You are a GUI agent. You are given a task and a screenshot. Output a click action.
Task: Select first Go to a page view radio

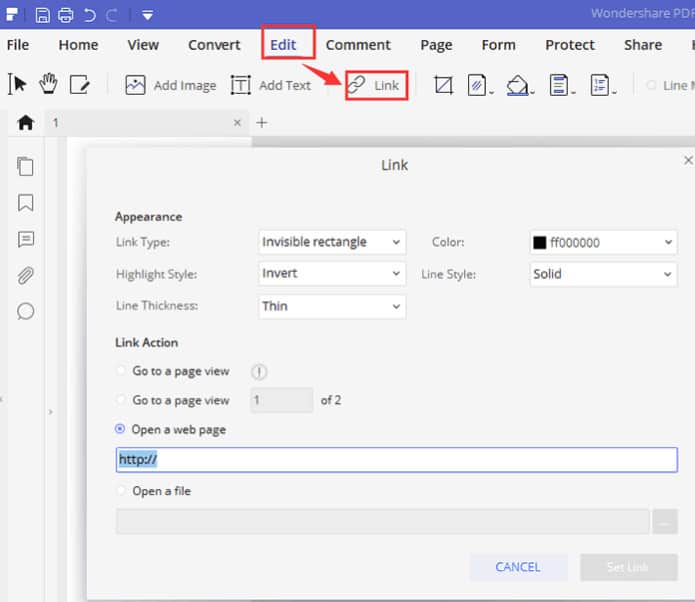coord(120,371)
